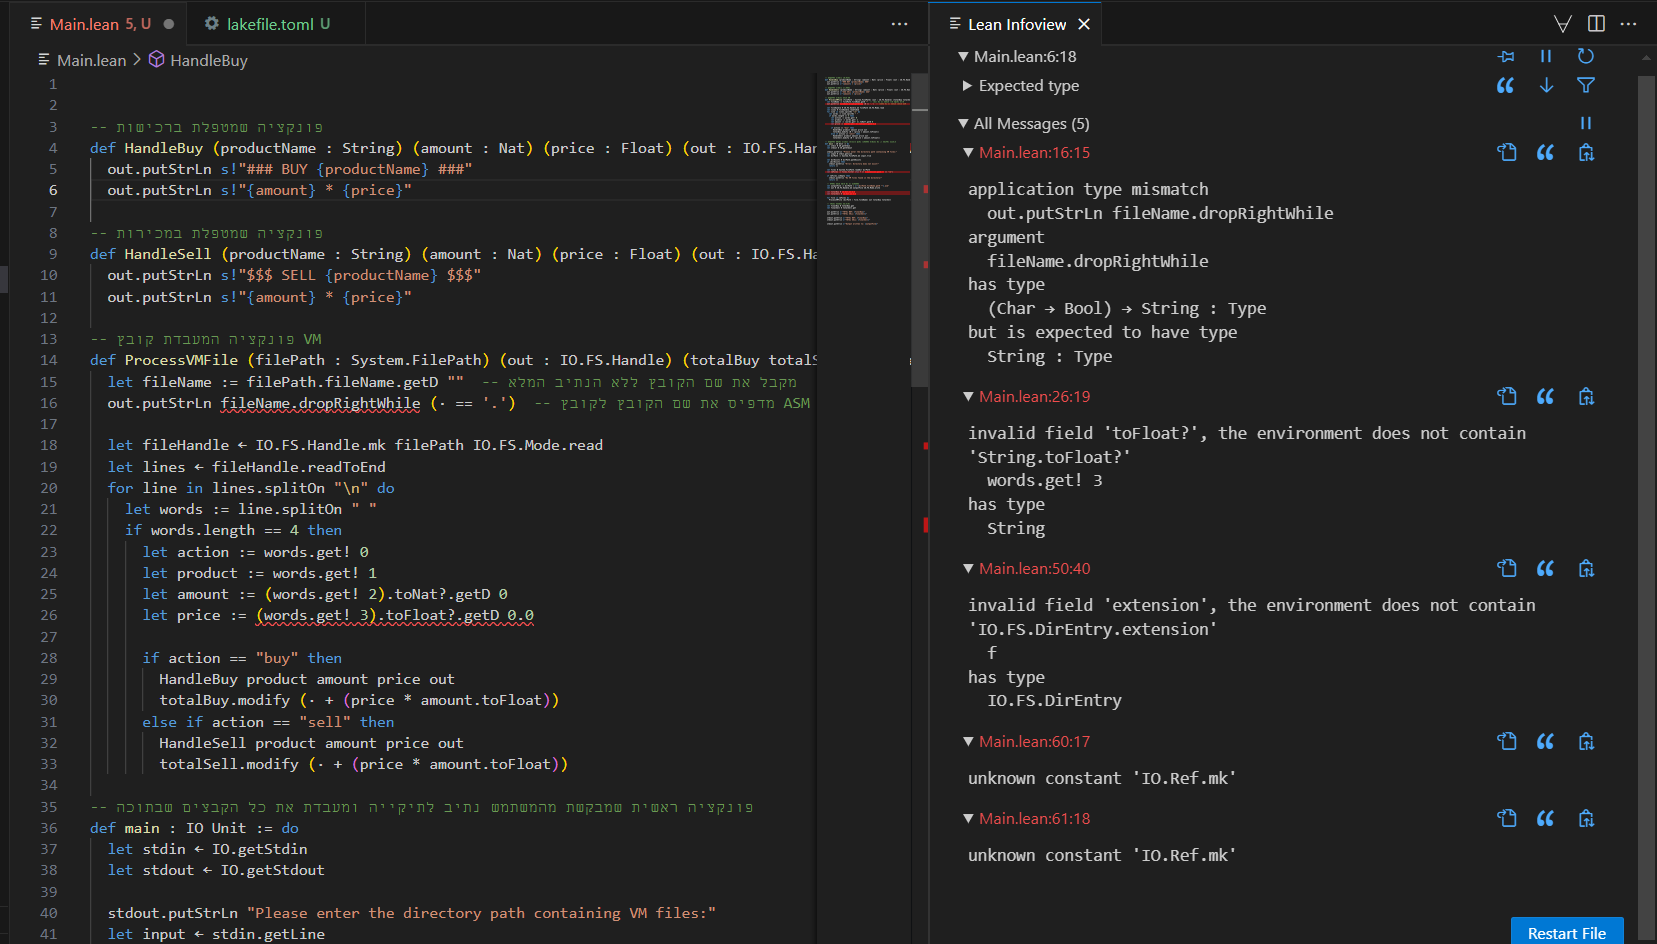The height and width of the screenshot is (944, 1657).
Task: Refresh the Main.lean:6:18 infoview state
Action: (1586, 56)
